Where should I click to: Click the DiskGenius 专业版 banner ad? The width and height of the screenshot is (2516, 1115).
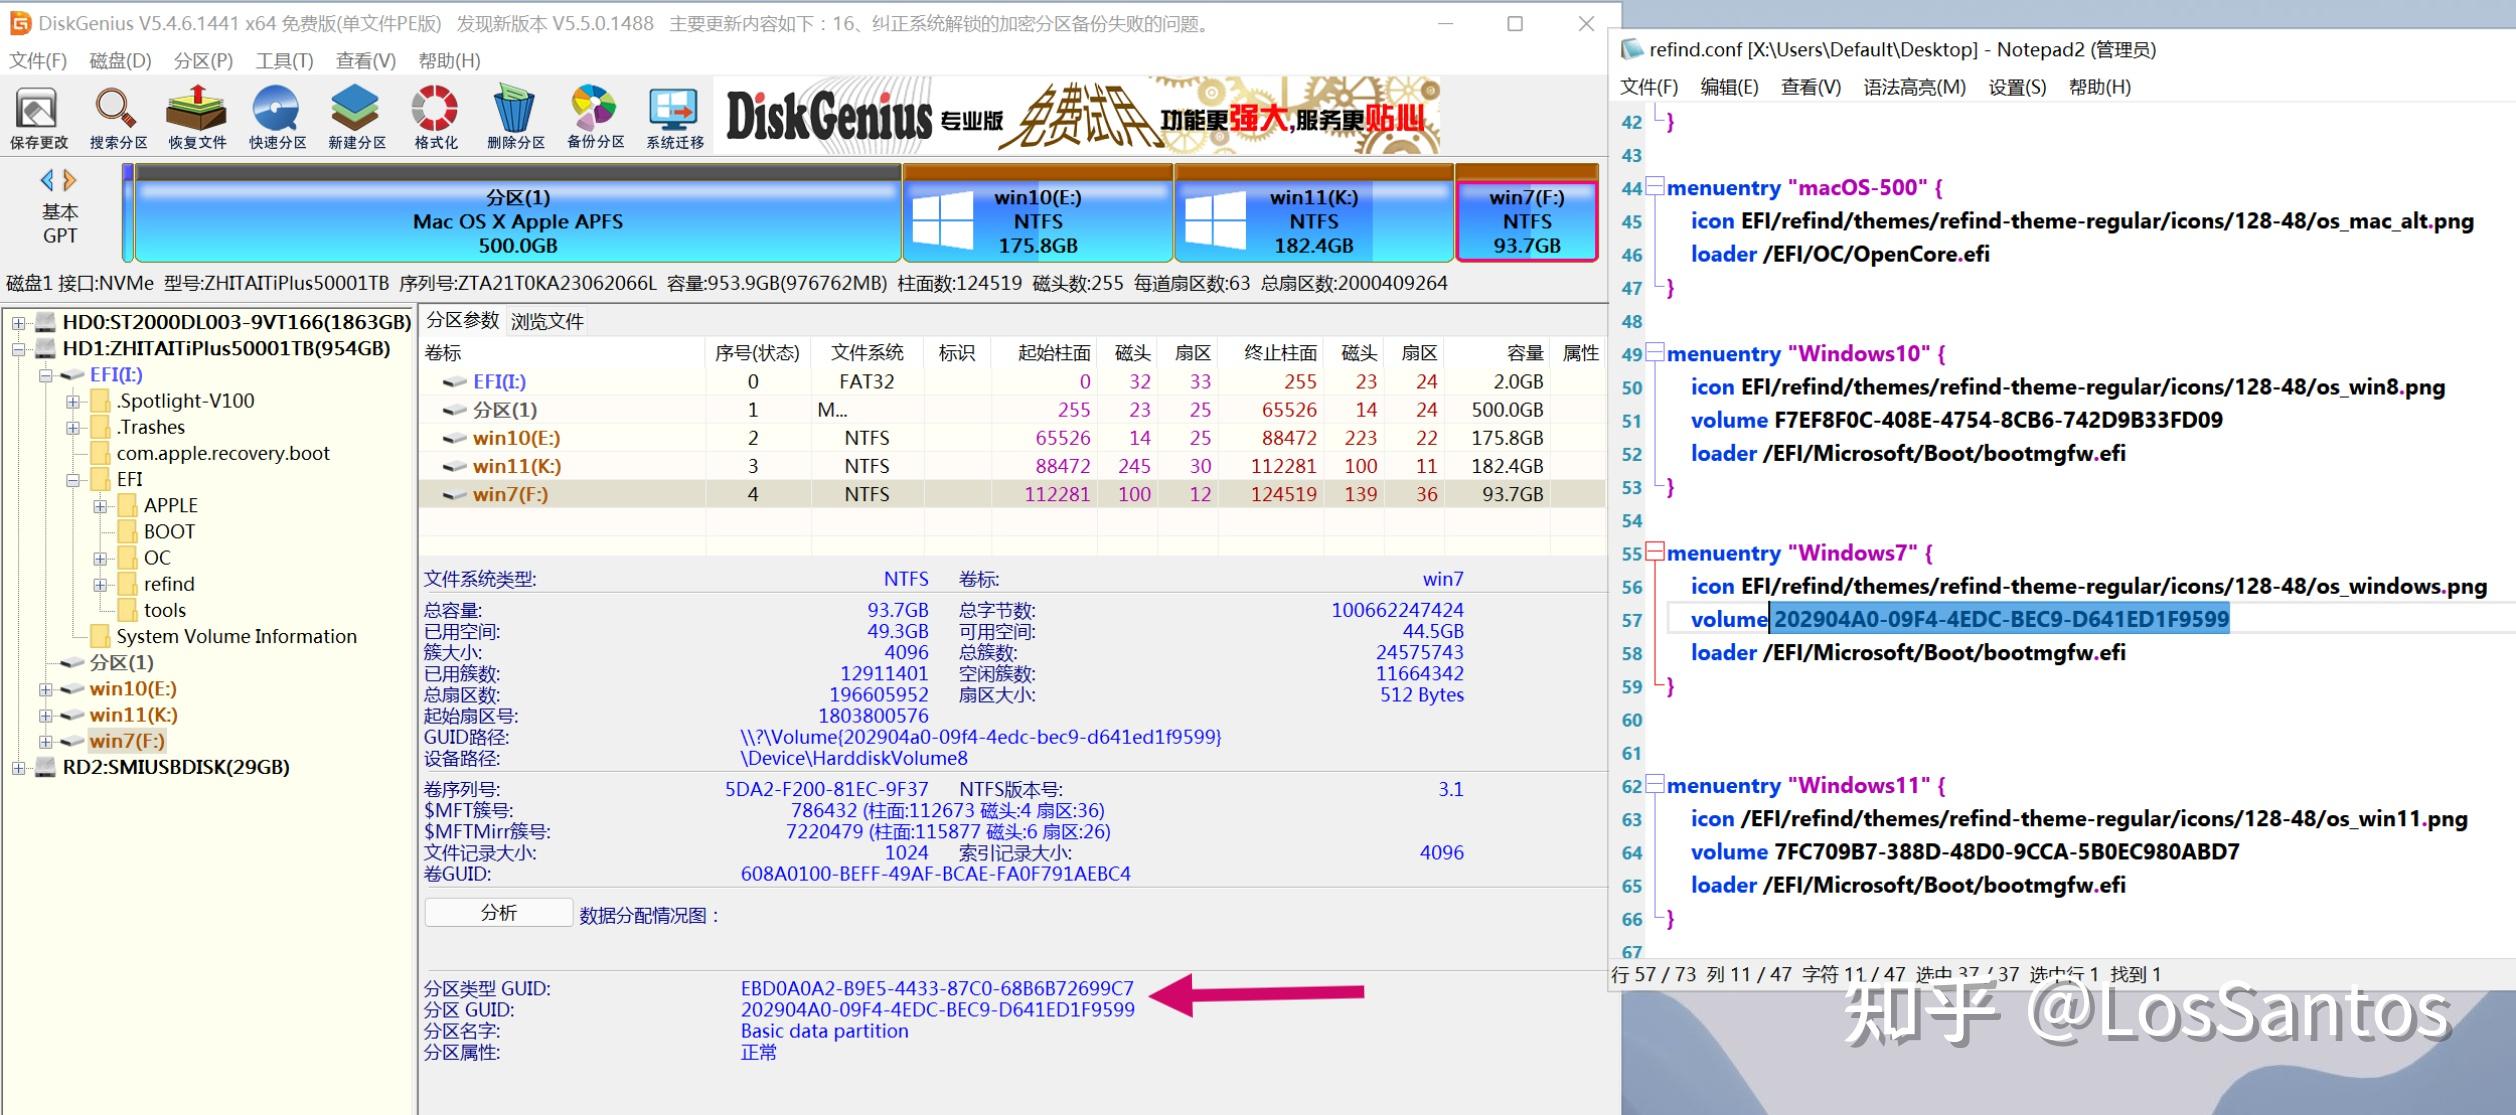point(1079,116)
